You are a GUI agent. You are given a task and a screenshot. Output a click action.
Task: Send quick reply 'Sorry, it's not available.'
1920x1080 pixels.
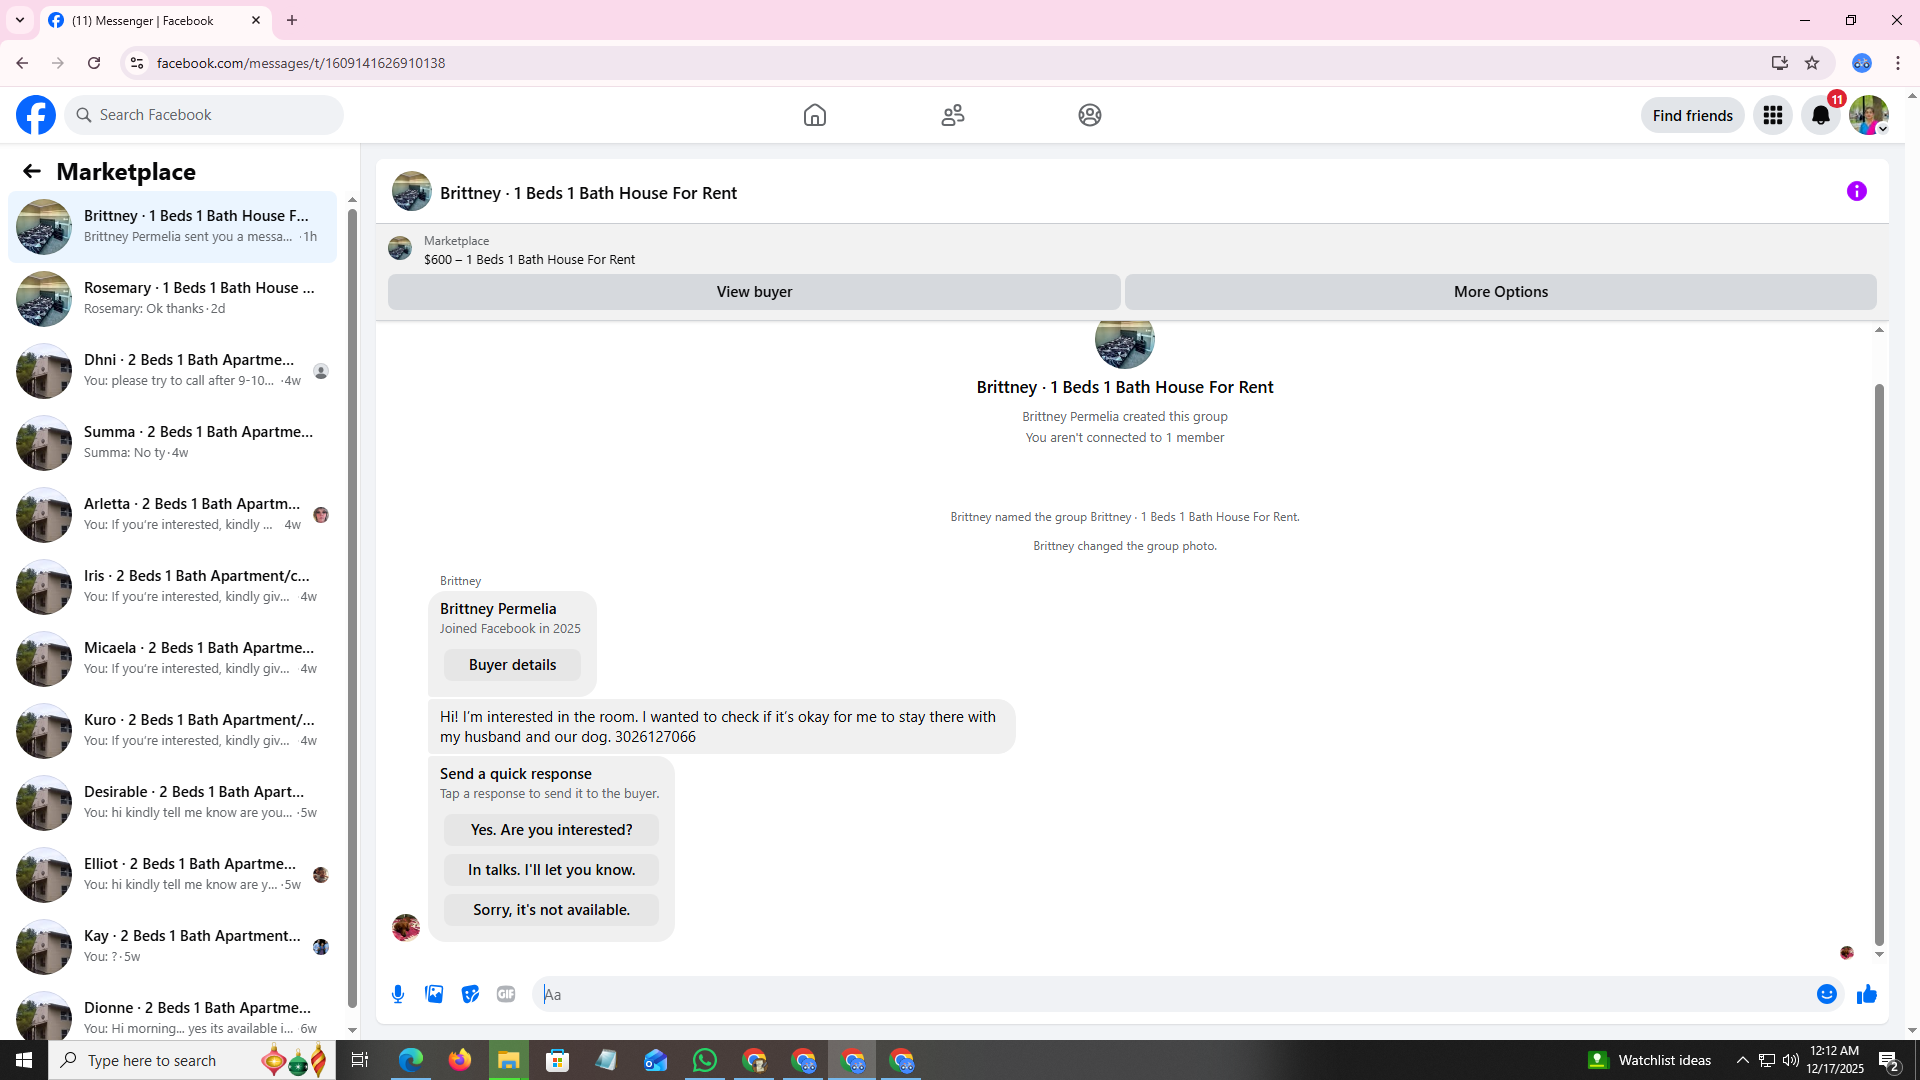551,910
